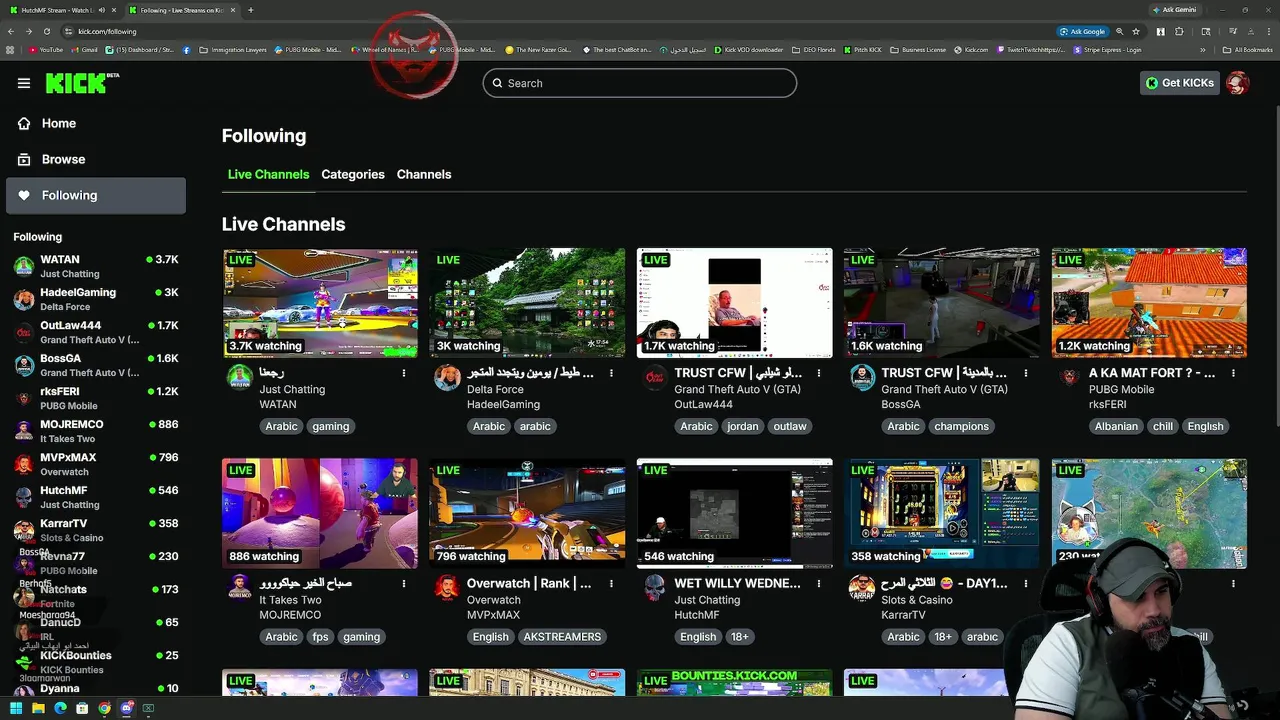Click BossGA avatar under stream card
Viewport: 1280px width, 720px height.
point(861,377)
